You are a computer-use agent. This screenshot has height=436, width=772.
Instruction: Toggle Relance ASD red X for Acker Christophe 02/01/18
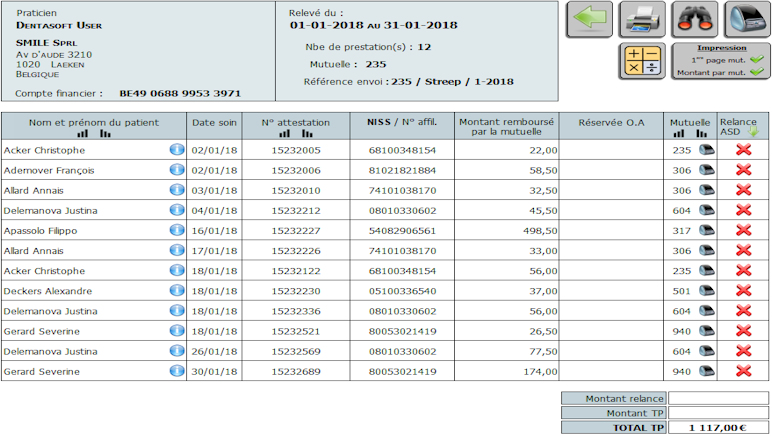[x=743, y=150]
